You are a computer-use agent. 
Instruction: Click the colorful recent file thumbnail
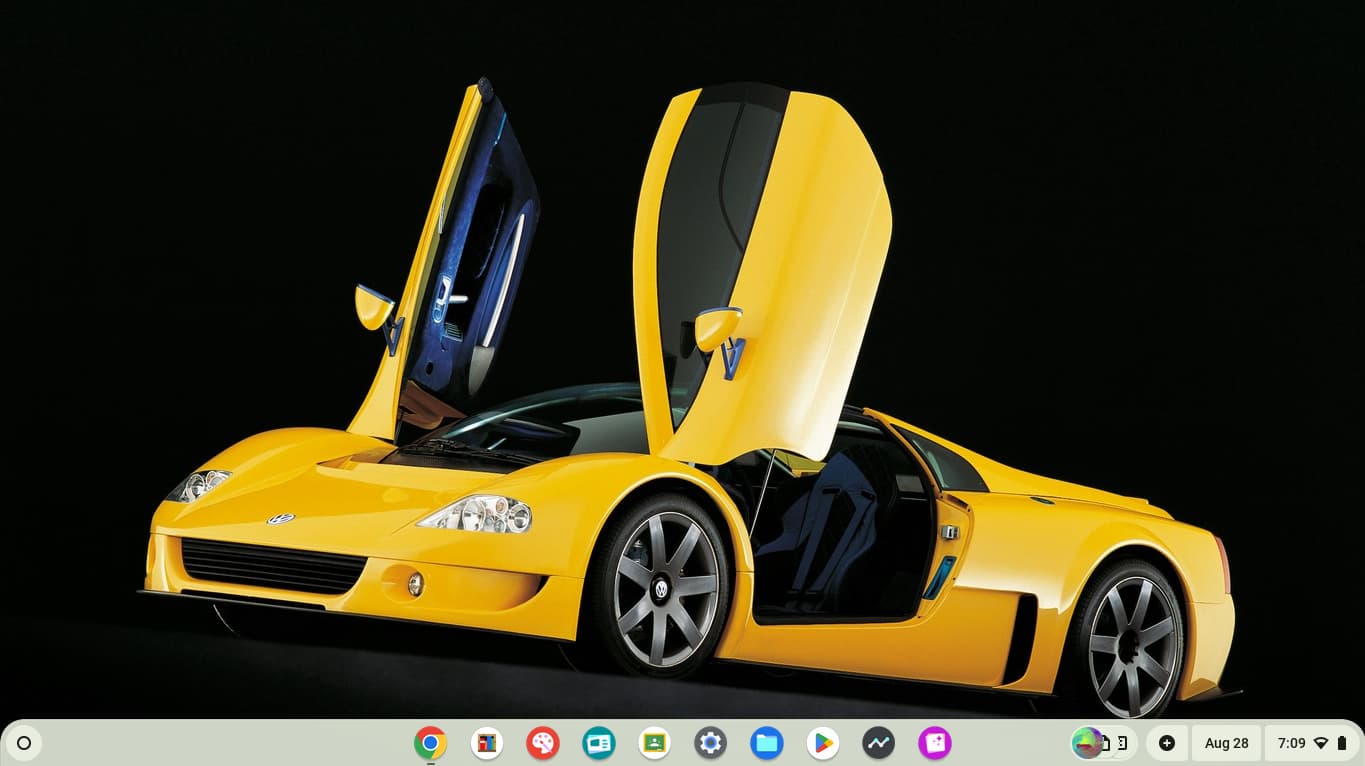point(1085,743)
